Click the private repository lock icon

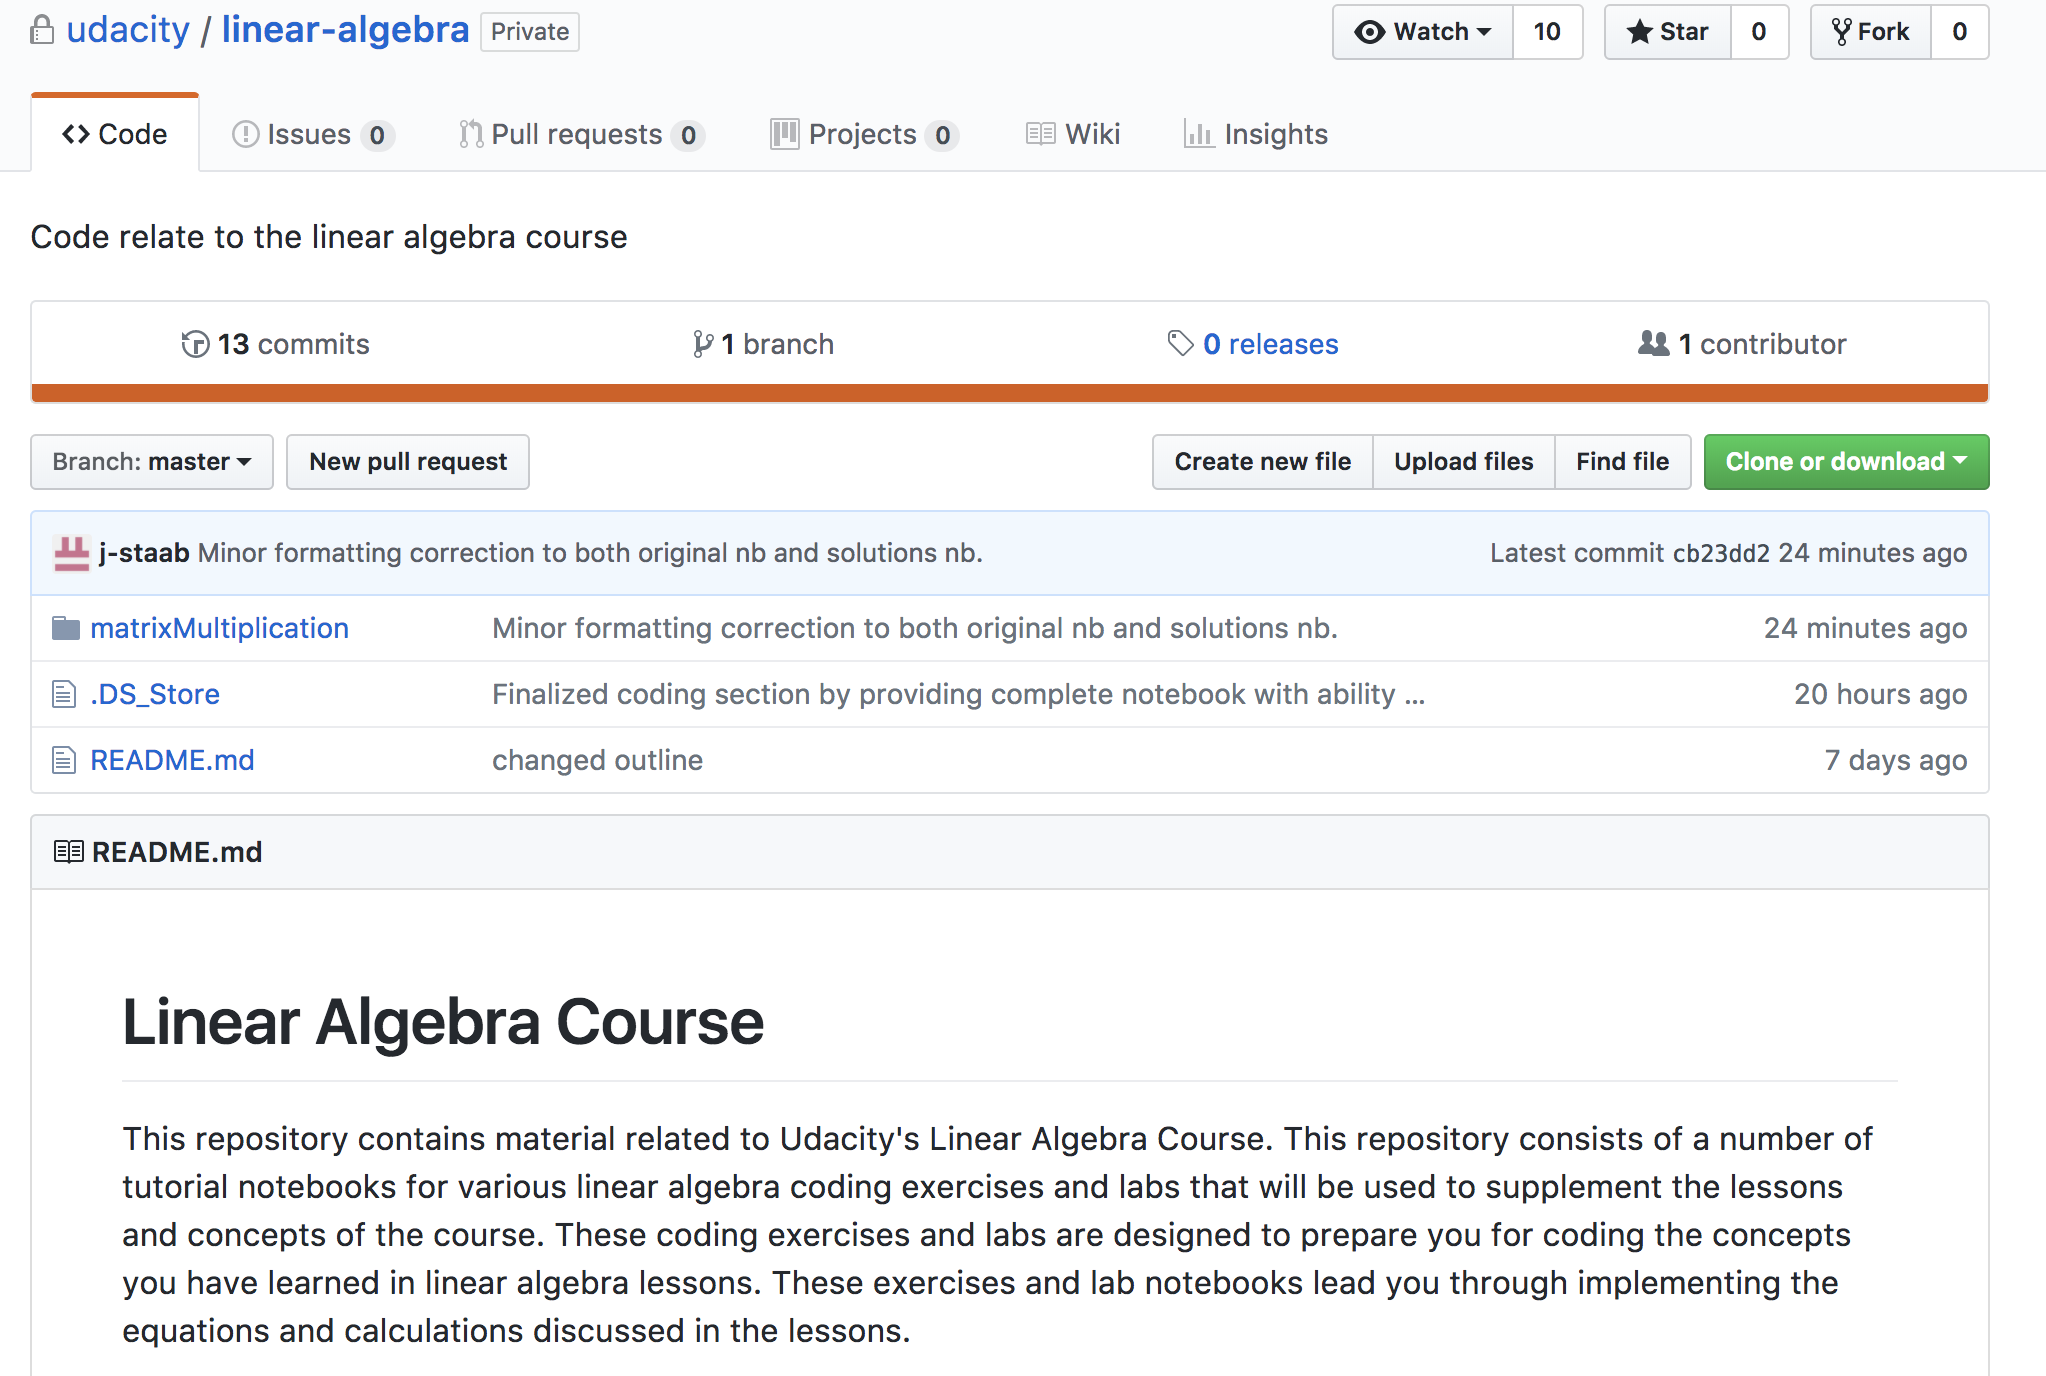pyautogui.click(x=41, y=30)
